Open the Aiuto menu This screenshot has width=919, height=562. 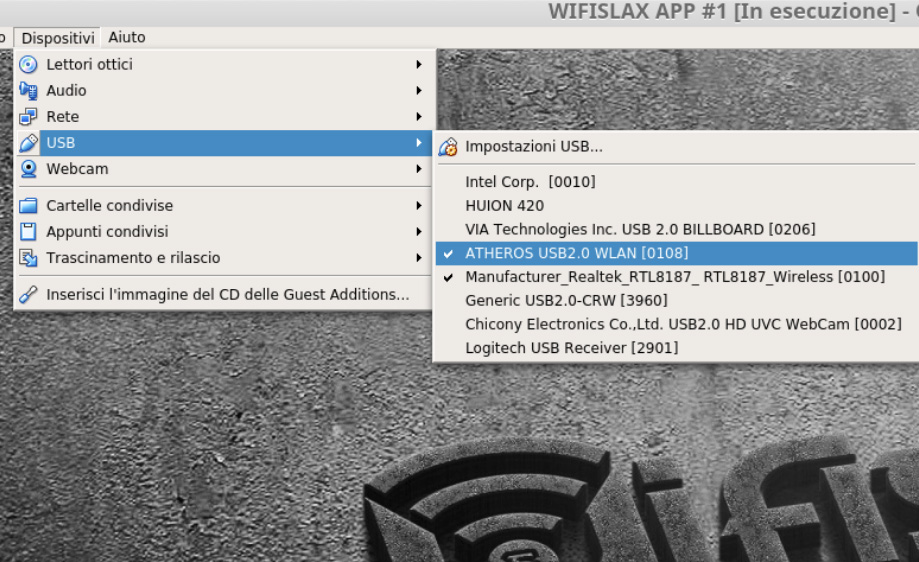[127, 38]
